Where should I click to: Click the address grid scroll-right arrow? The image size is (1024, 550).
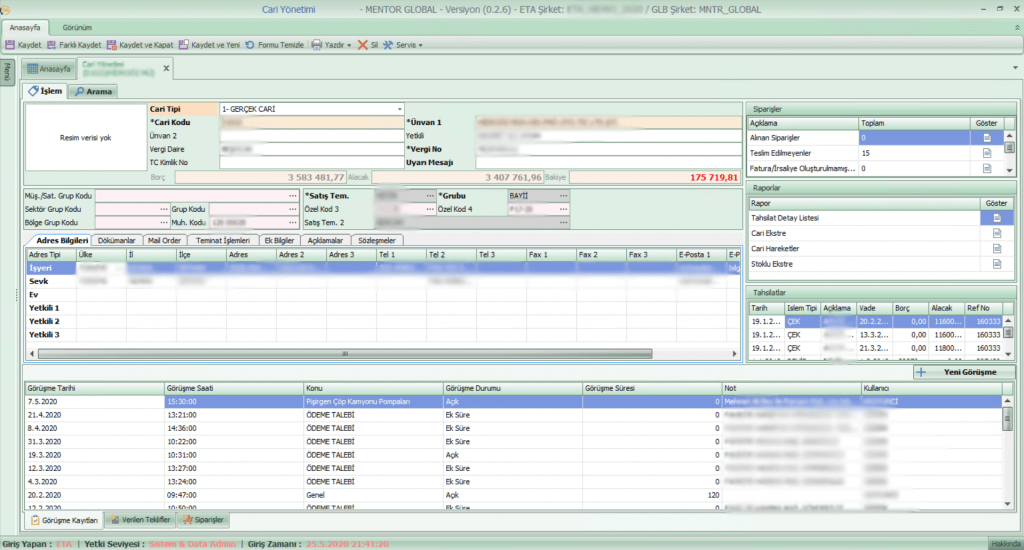735,354
